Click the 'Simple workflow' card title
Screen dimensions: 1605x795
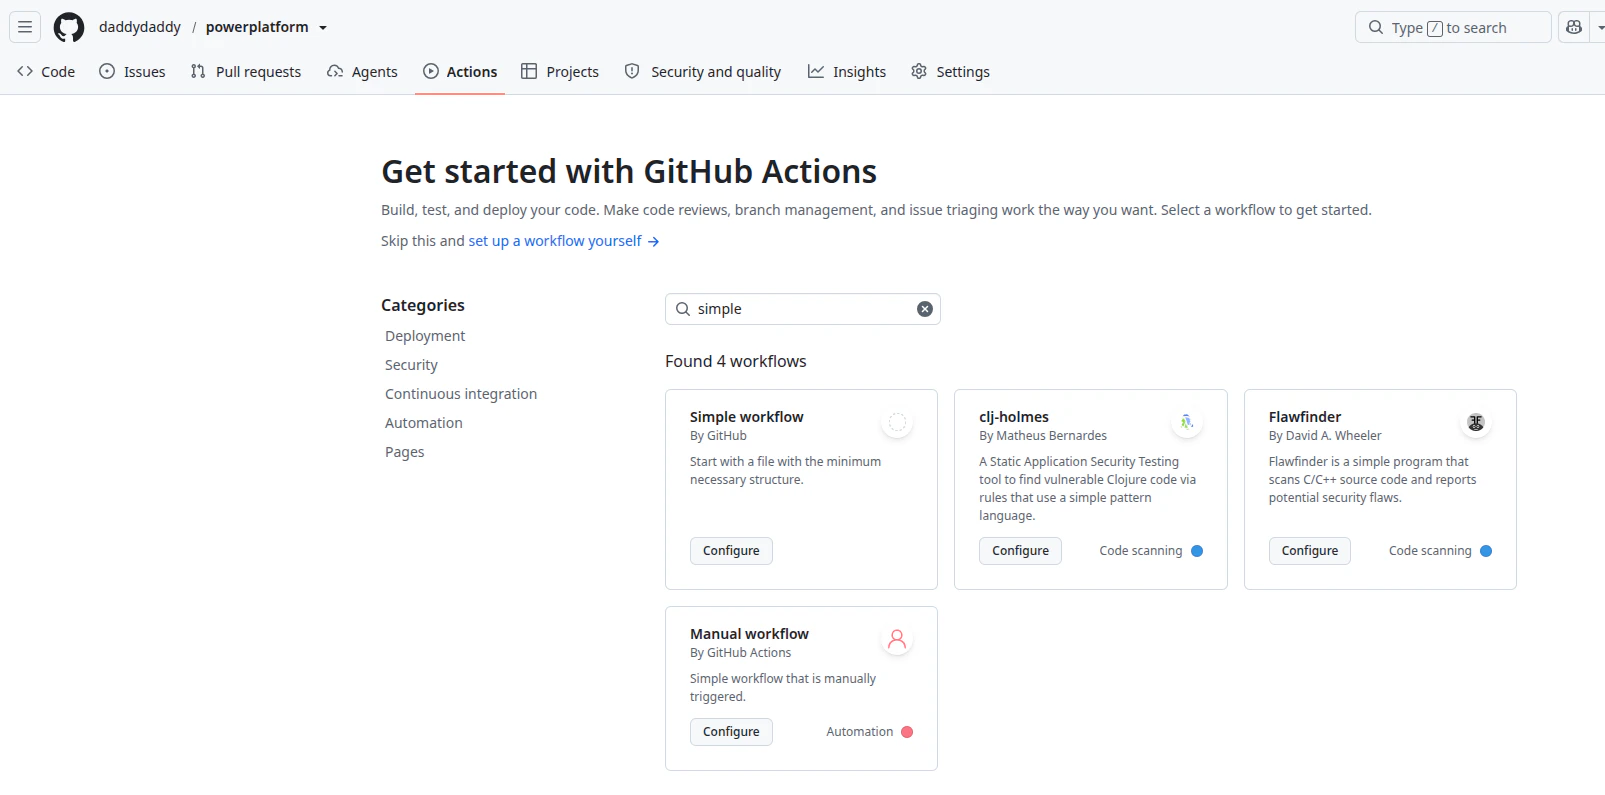pyautogui.click(x=747, y=417)
